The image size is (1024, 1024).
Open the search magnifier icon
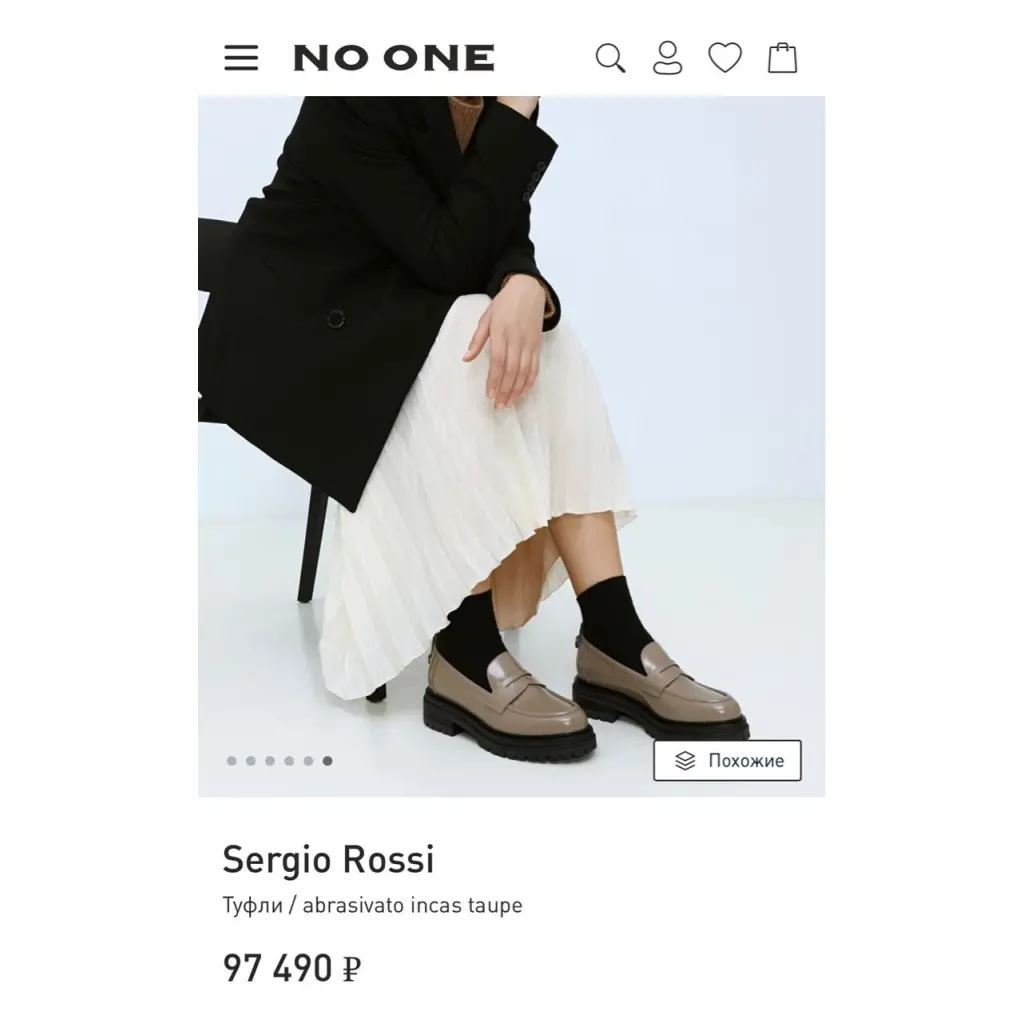611,58
